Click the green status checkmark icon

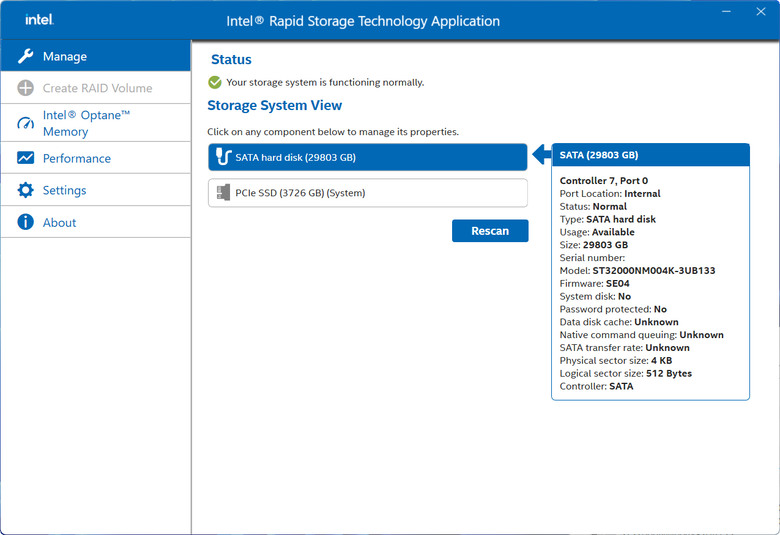point(215,82)
